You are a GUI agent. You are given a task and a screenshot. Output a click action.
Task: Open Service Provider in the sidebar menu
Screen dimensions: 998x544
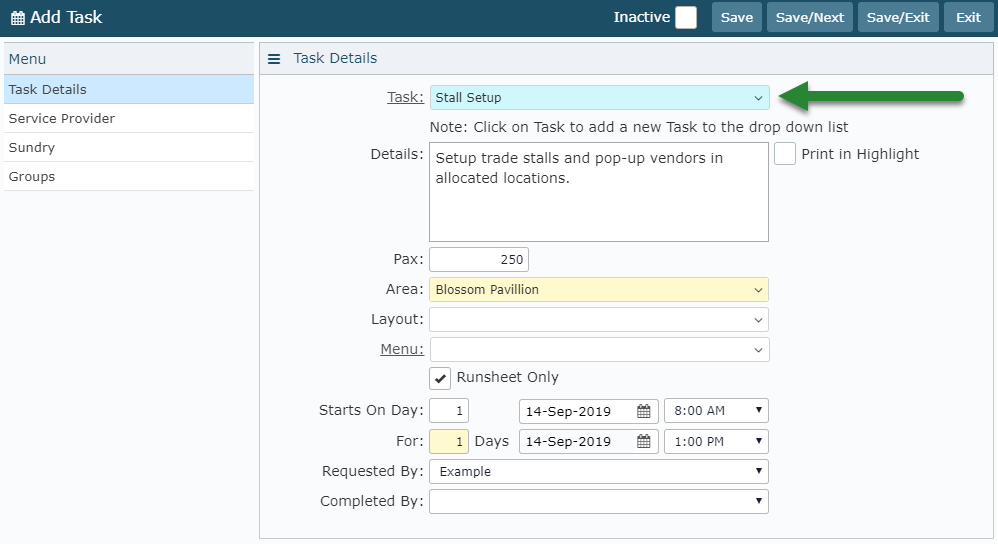point(129,118)
